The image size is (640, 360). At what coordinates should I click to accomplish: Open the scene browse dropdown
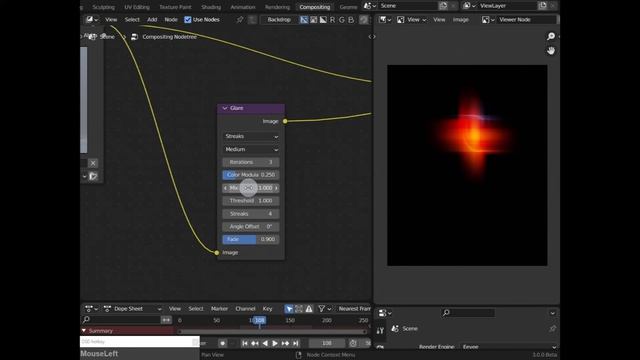(x=369, y=6)
